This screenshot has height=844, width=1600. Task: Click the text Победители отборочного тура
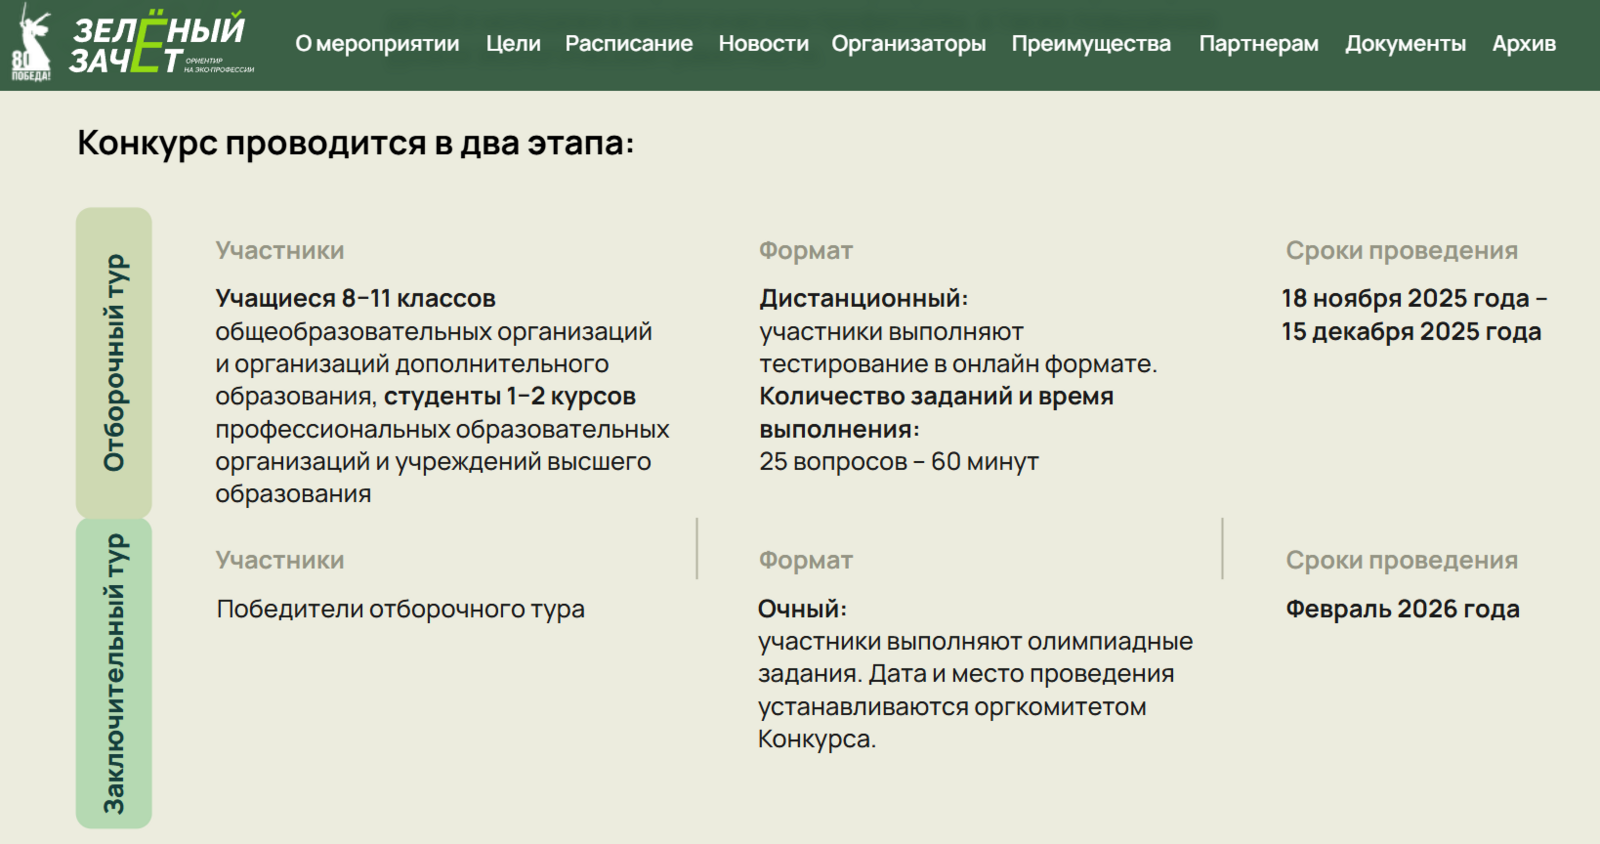pyautogui.click(x=401, y=609)
